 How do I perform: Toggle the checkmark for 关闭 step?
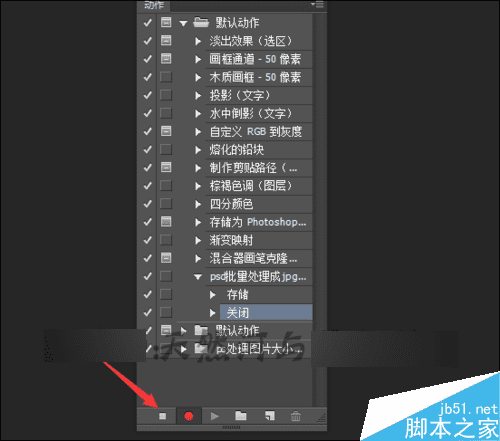147,312
